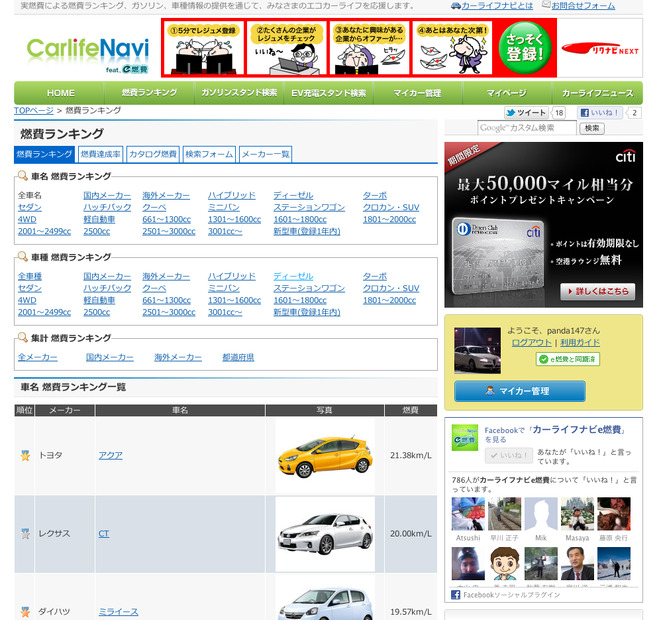This screenshot has height=620, width=661.
Task: Click the green さっそく登録 round button
Action: tap(525, 48)
